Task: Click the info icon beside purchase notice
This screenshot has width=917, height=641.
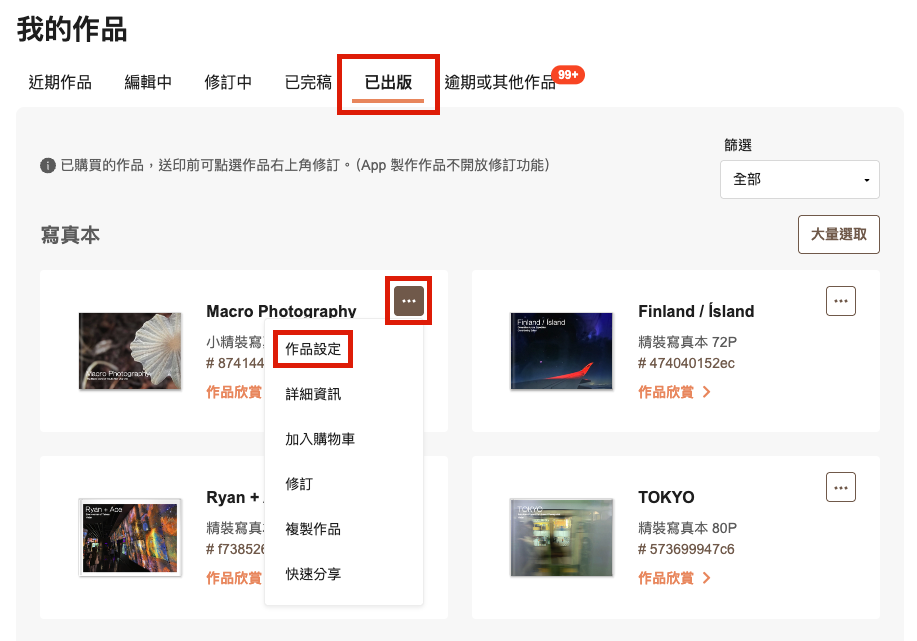Action: [47, 165]
